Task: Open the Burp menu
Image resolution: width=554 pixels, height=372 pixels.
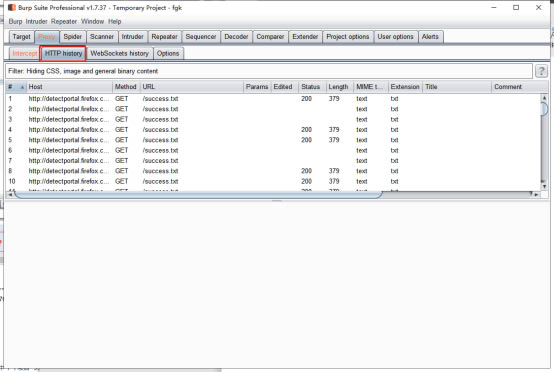Action: [15, 22]
